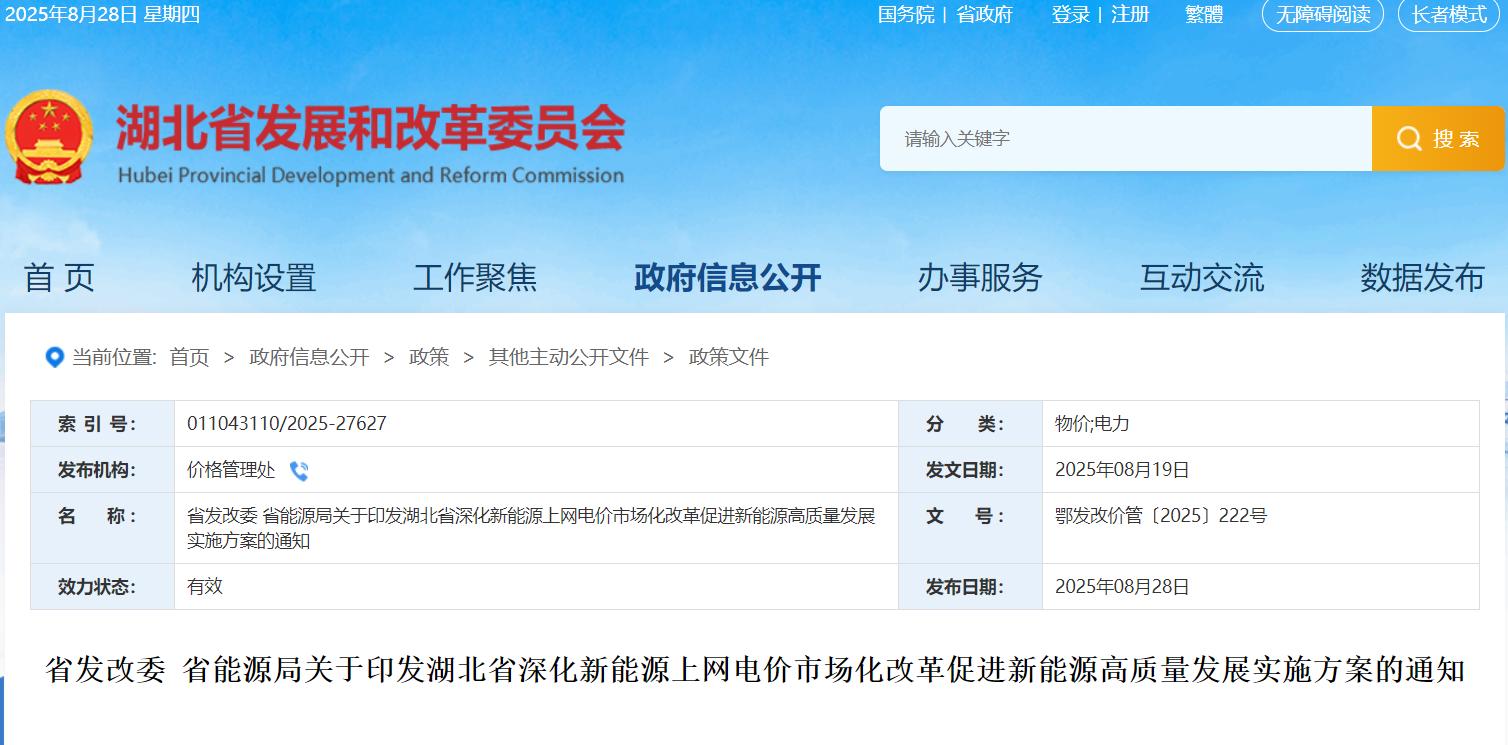1508x745 pixels.
Task: Follow the 国务院 link
Action: coord(905,15)
